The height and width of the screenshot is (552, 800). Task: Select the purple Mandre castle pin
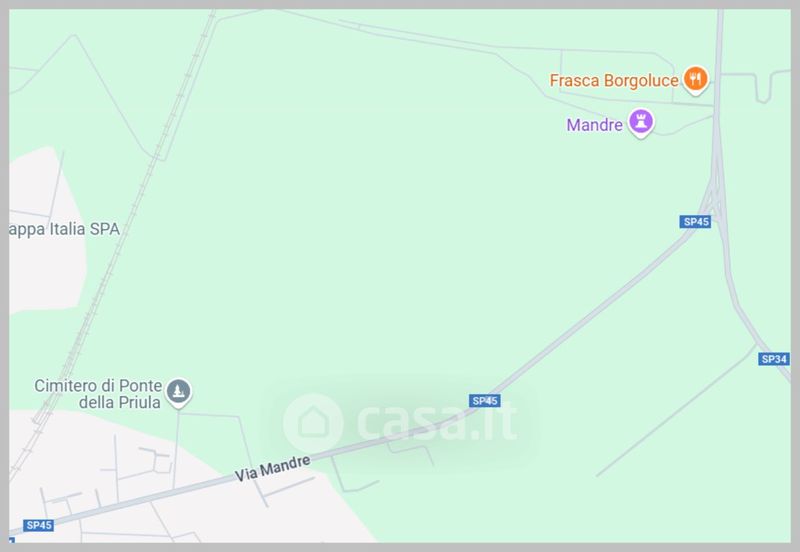point(641,123)
